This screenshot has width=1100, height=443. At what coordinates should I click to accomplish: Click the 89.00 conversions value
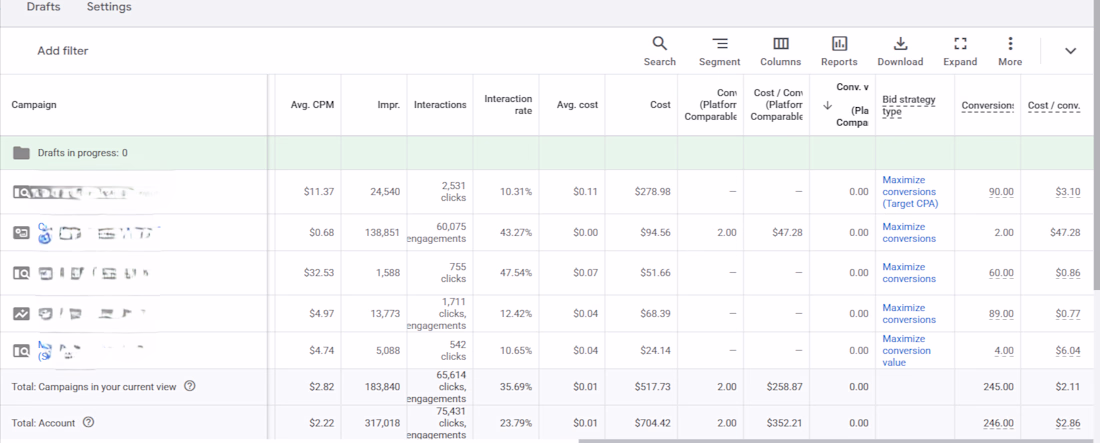pos(1001,313)
